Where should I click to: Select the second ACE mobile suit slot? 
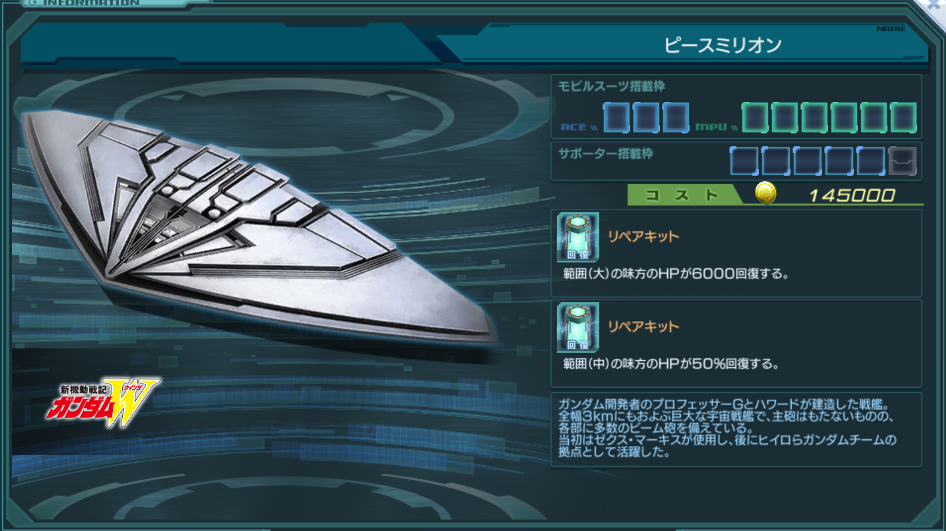(x=646, y=117)
